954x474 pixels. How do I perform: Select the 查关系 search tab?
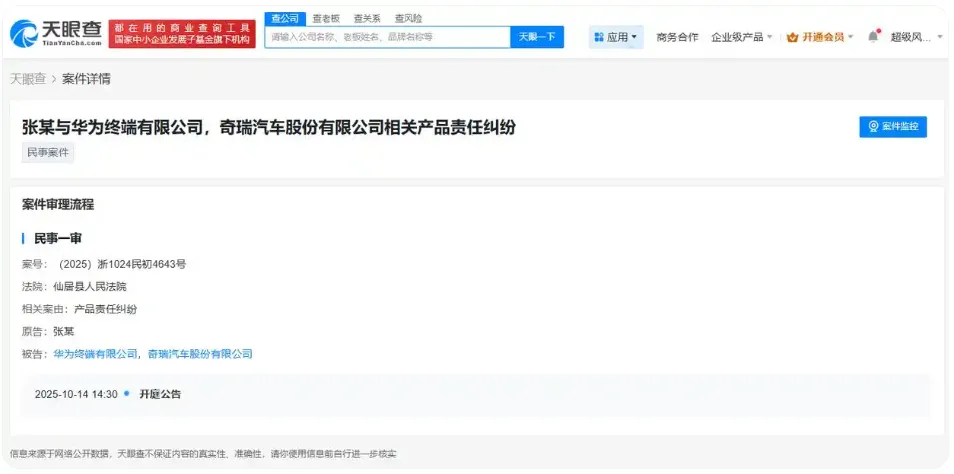click(x=367, y=18)
